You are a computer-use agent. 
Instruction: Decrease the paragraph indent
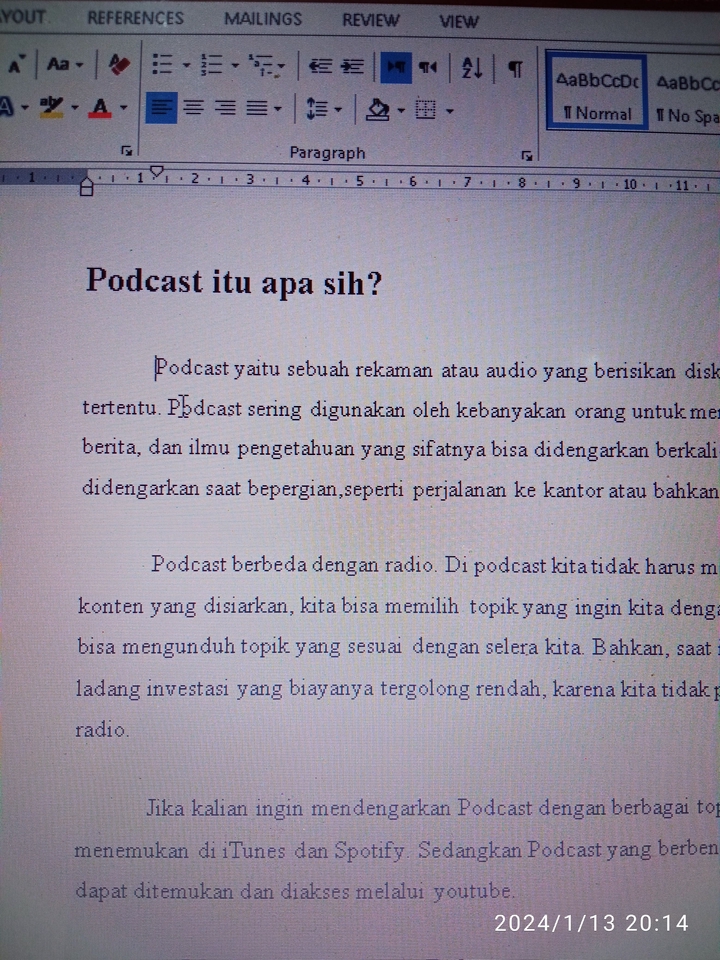point(320,66)
